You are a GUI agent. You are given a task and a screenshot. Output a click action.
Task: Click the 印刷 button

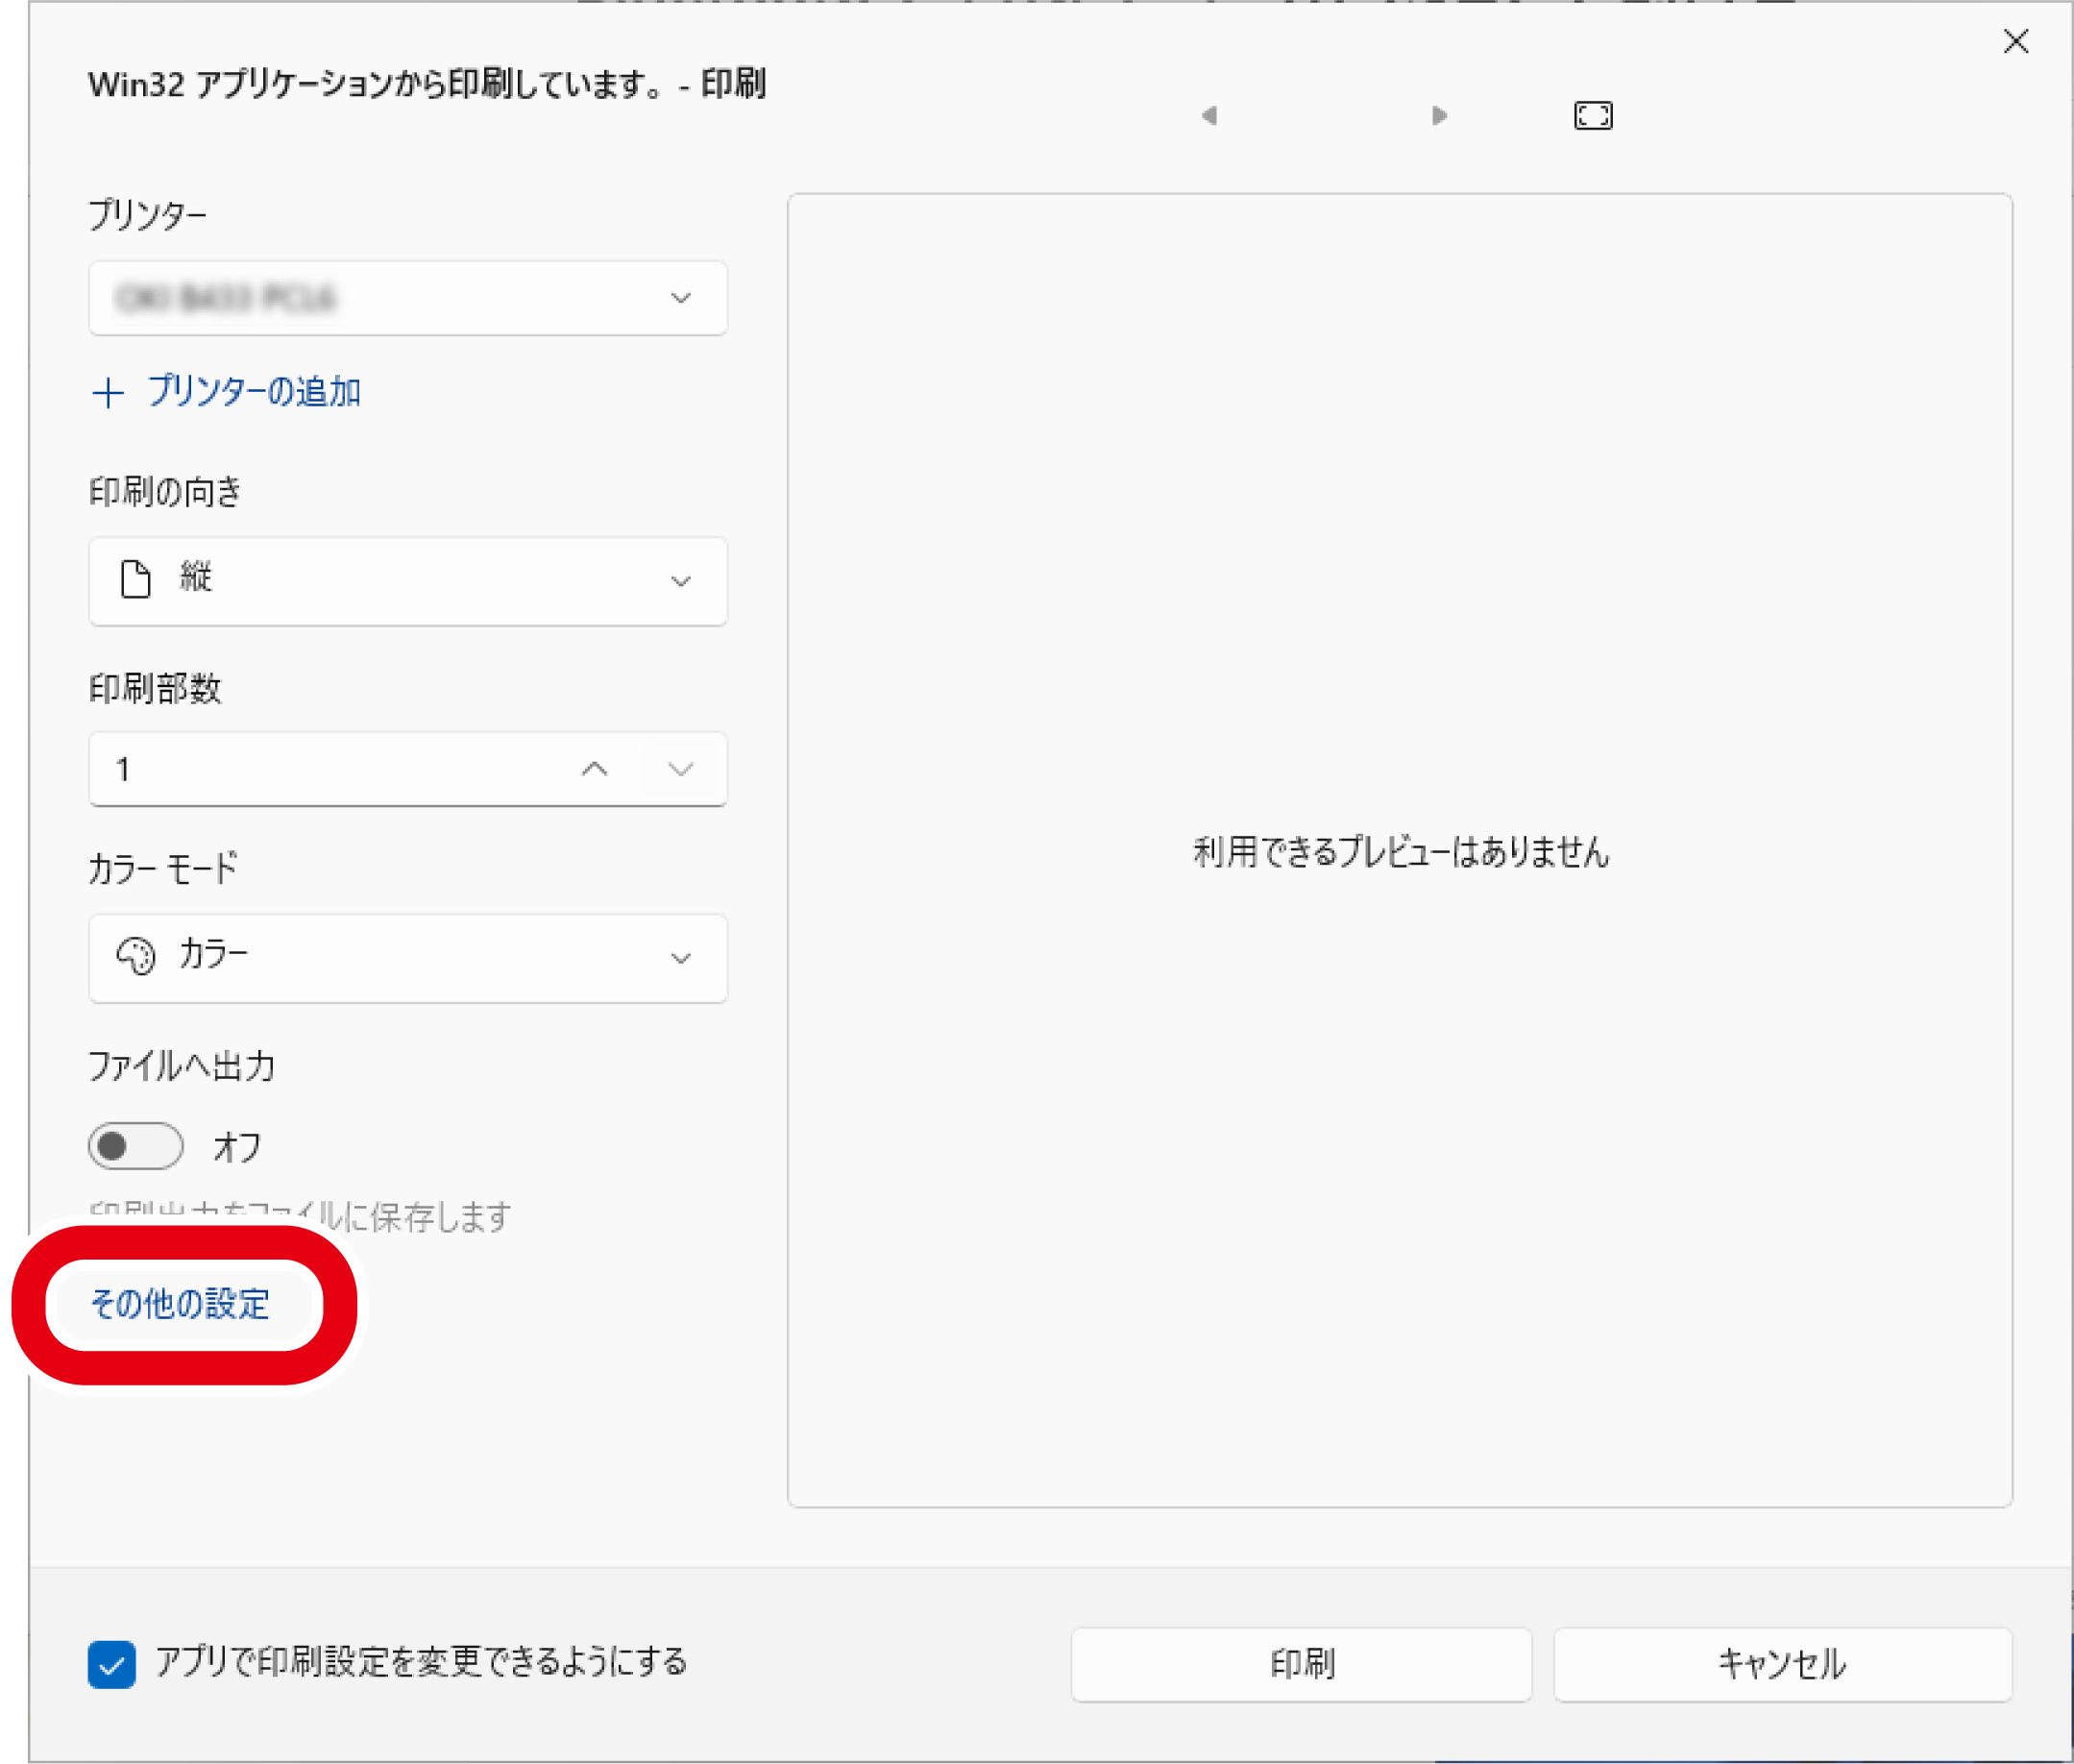click(1301, 1664)
